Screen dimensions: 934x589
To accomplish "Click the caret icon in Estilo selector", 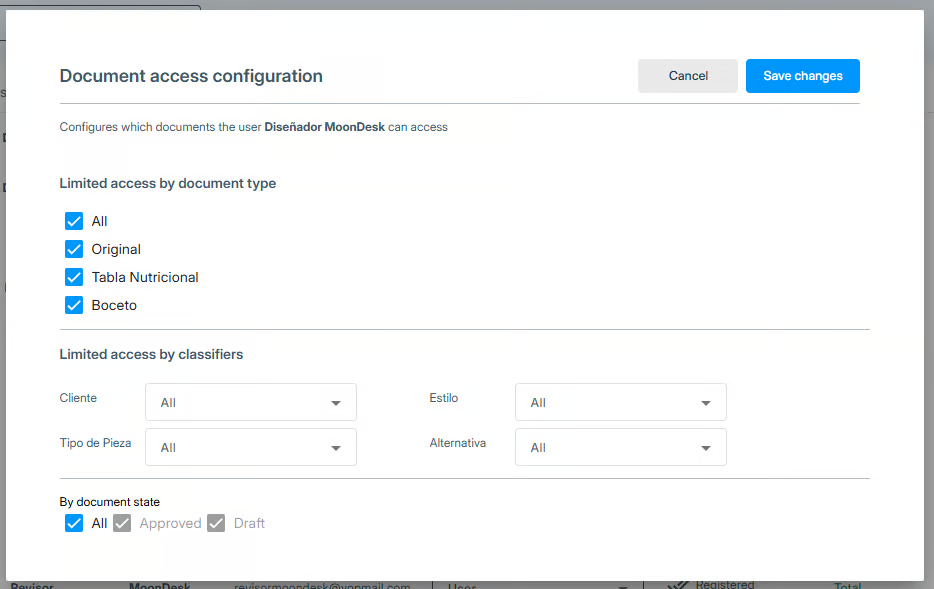I will tap(706, 403).
